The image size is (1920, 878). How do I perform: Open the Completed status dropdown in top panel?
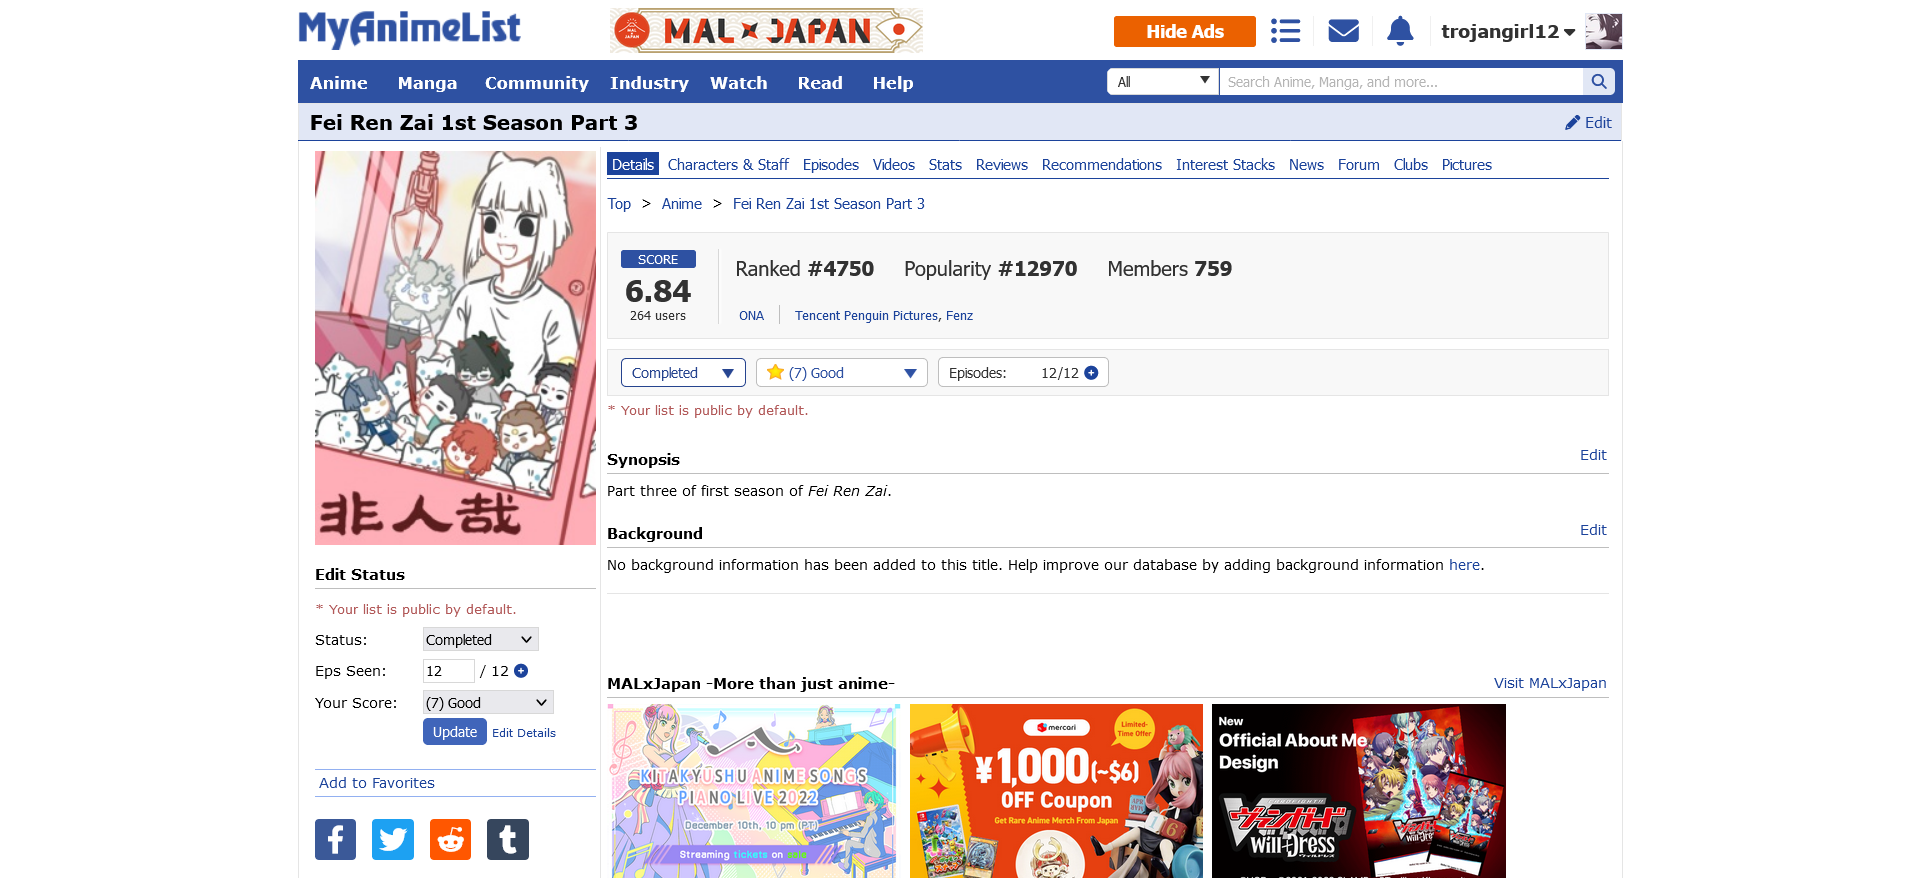point(683,373)
